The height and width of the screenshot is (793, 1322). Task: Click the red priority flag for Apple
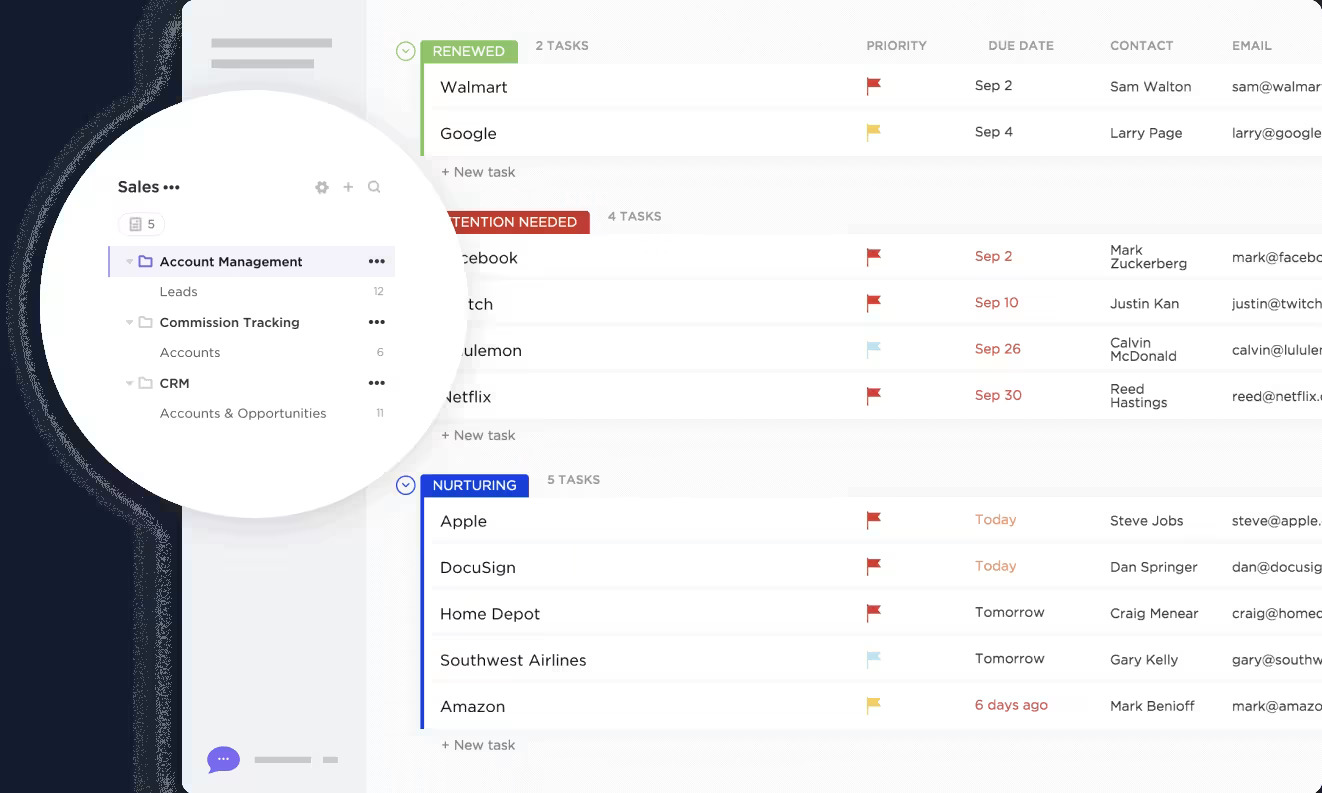(874, 521)
